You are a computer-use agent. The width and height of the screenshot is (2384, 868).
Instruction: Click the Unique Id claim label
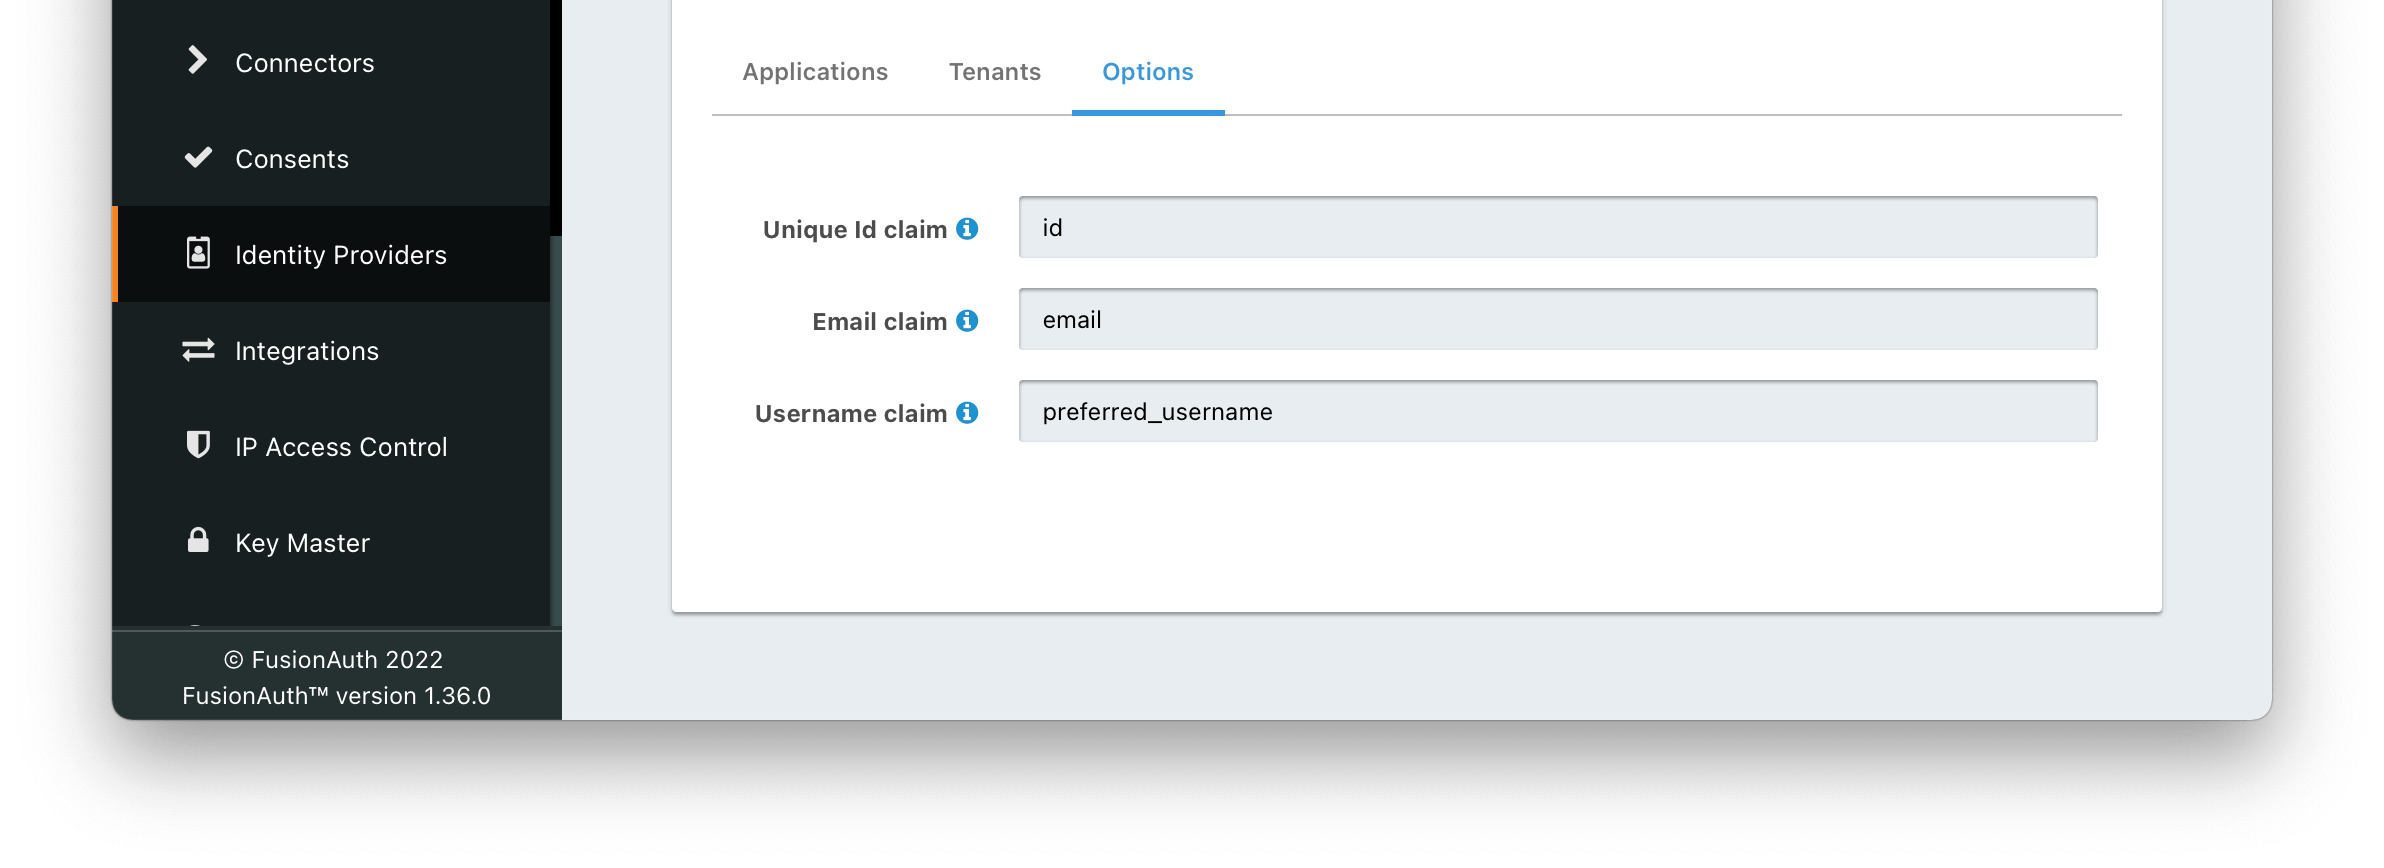click(x=854, y=230)
